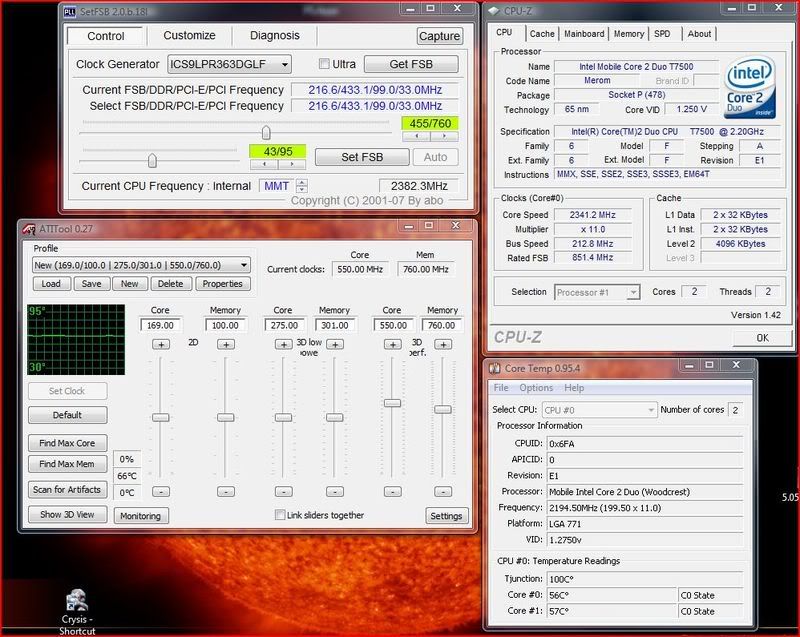This screenshot has width=800, height=637.
Task: Click the Intel Core 2 Duo logo
Action: pyautogui.click(x=749, y=87)
